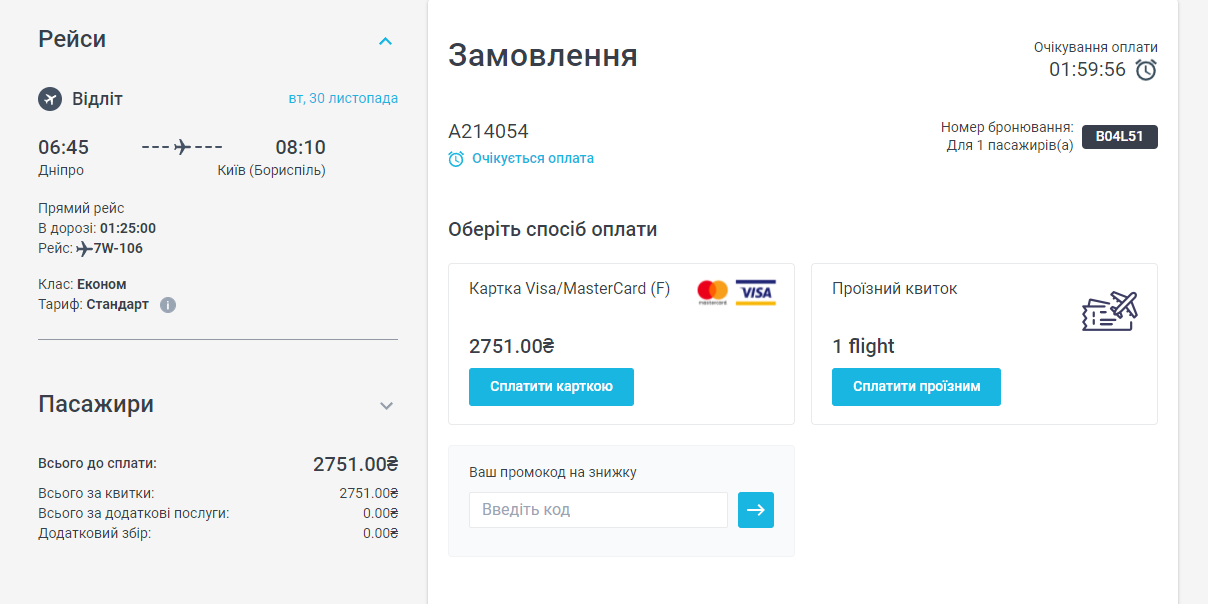
Task: Click the awaiting payment status clock icon
Action: click(x=456, y=159)
